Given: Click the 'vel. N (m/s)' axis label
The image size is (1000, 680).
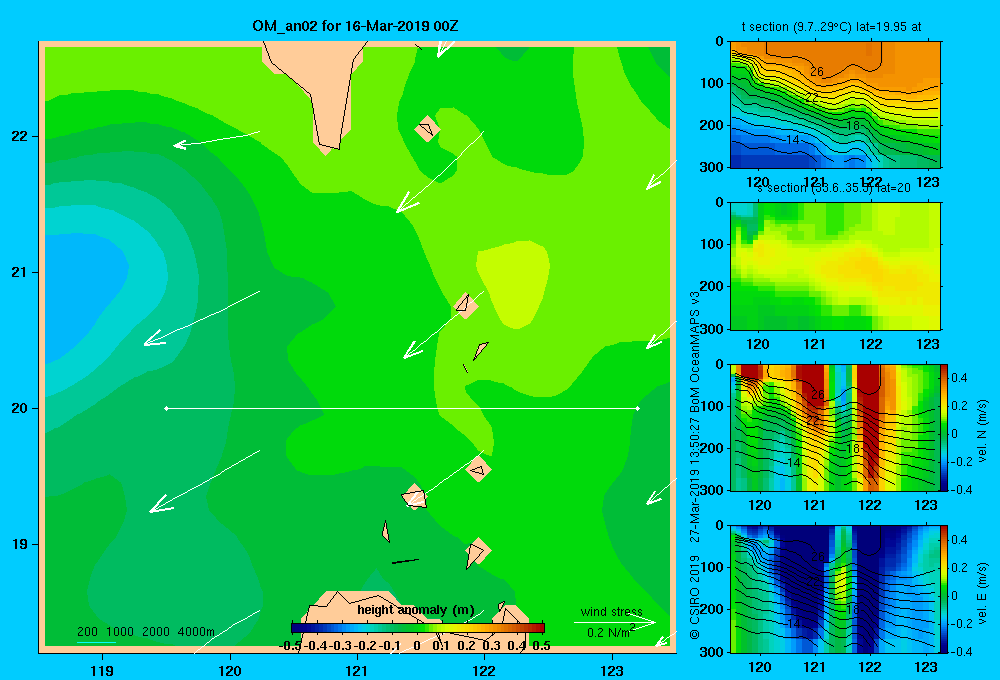Looking at the screenshot, I should (x=982, y=431).
